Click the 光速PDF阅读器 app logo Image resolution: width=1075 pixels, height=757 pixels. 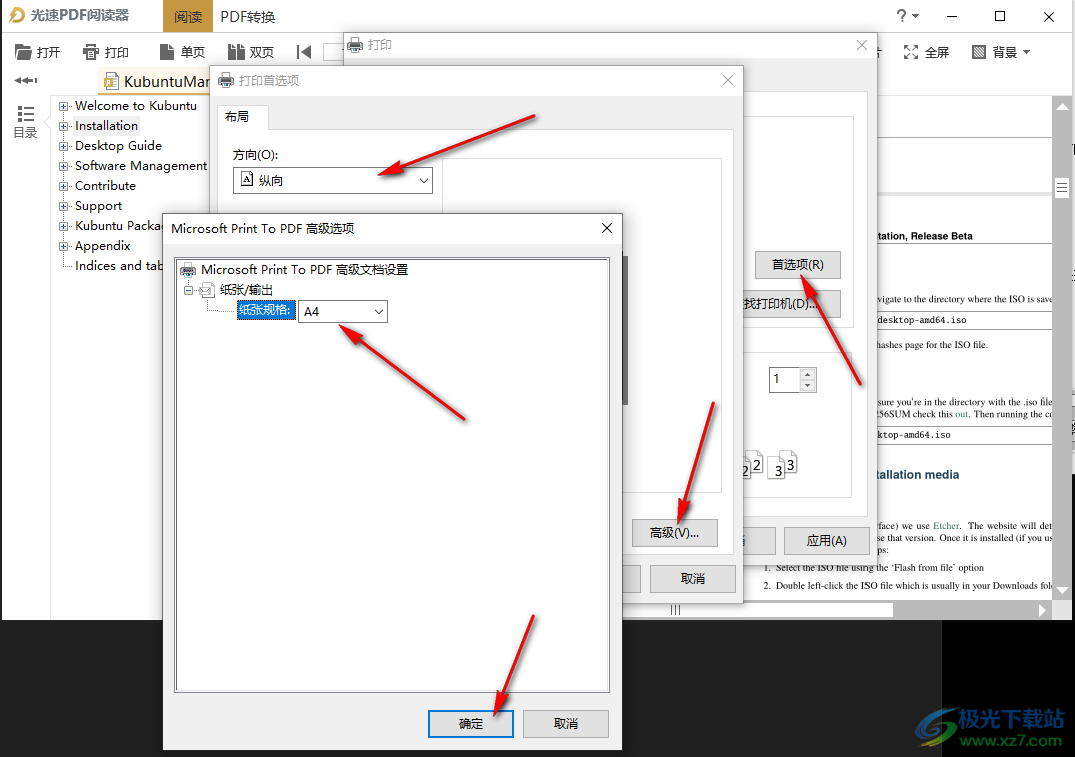17,15
